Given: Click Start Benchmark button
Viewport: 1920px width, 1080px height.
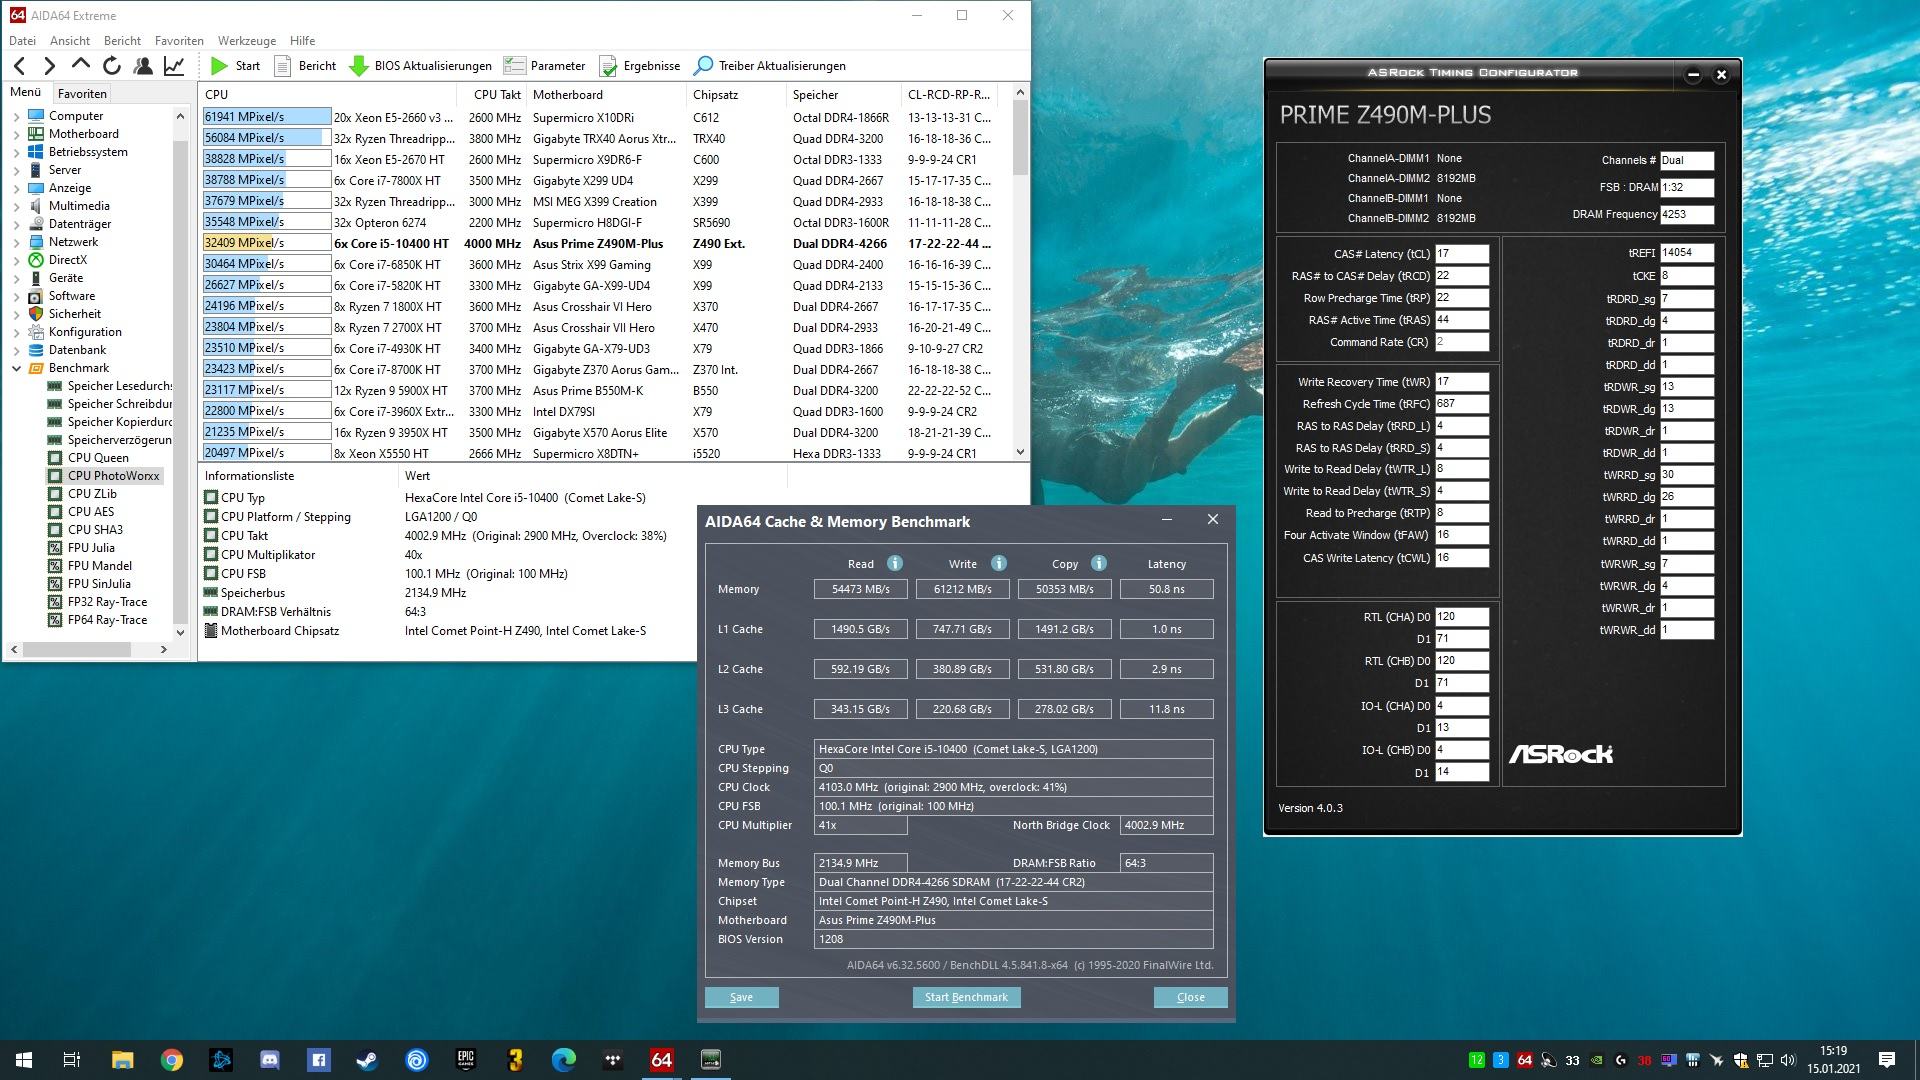Looking at the screenshot, I should (x=966, y=997).
